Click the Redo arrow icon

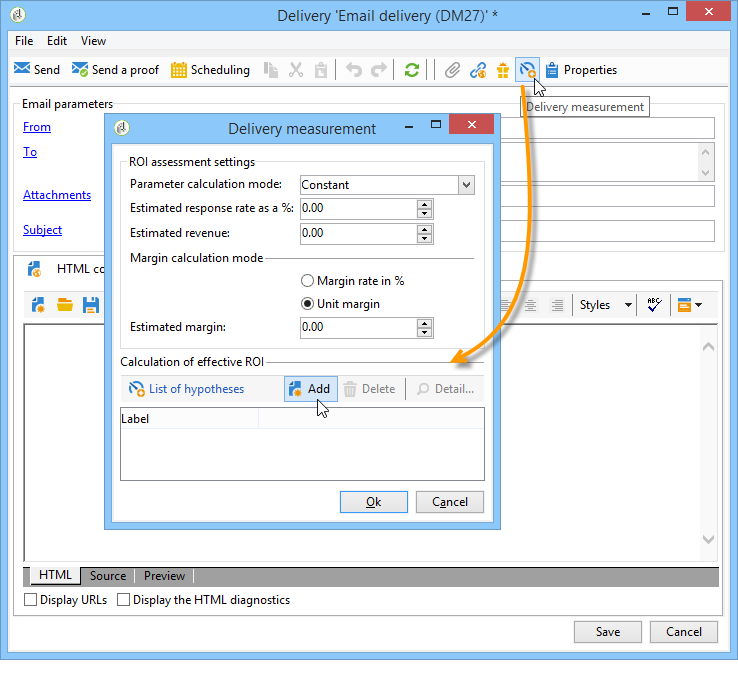(379, 70)
